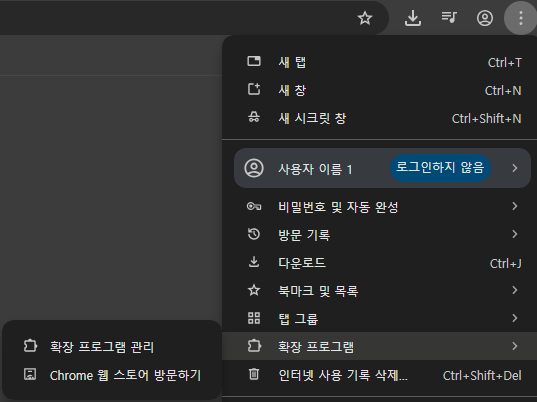Click the Ctrl+N shortcut text
Image resolution: width=537 pixels, height=402 pixels.
click(x=503, y=91)
